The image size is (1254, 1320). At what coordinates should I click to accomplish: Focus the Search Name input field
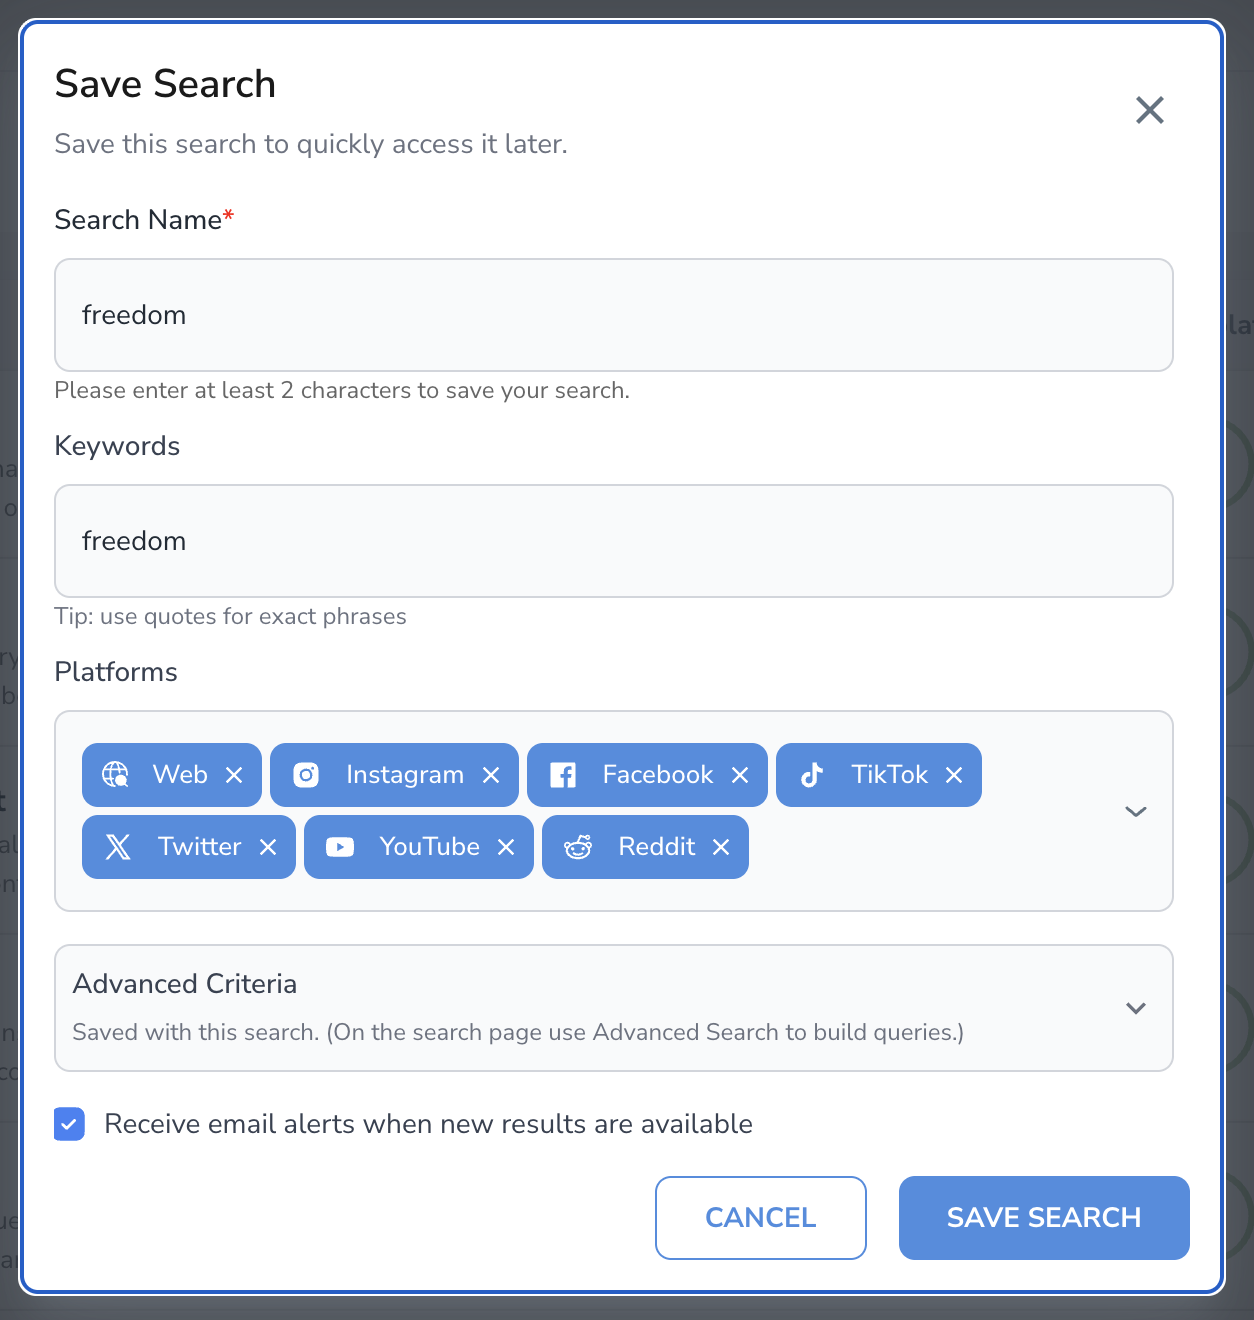[613, 315]
